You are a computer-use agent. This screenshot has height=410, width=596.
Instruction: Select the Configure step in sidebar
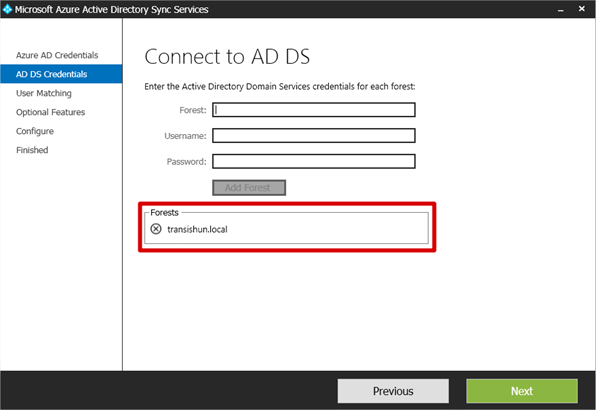(35, 131)
